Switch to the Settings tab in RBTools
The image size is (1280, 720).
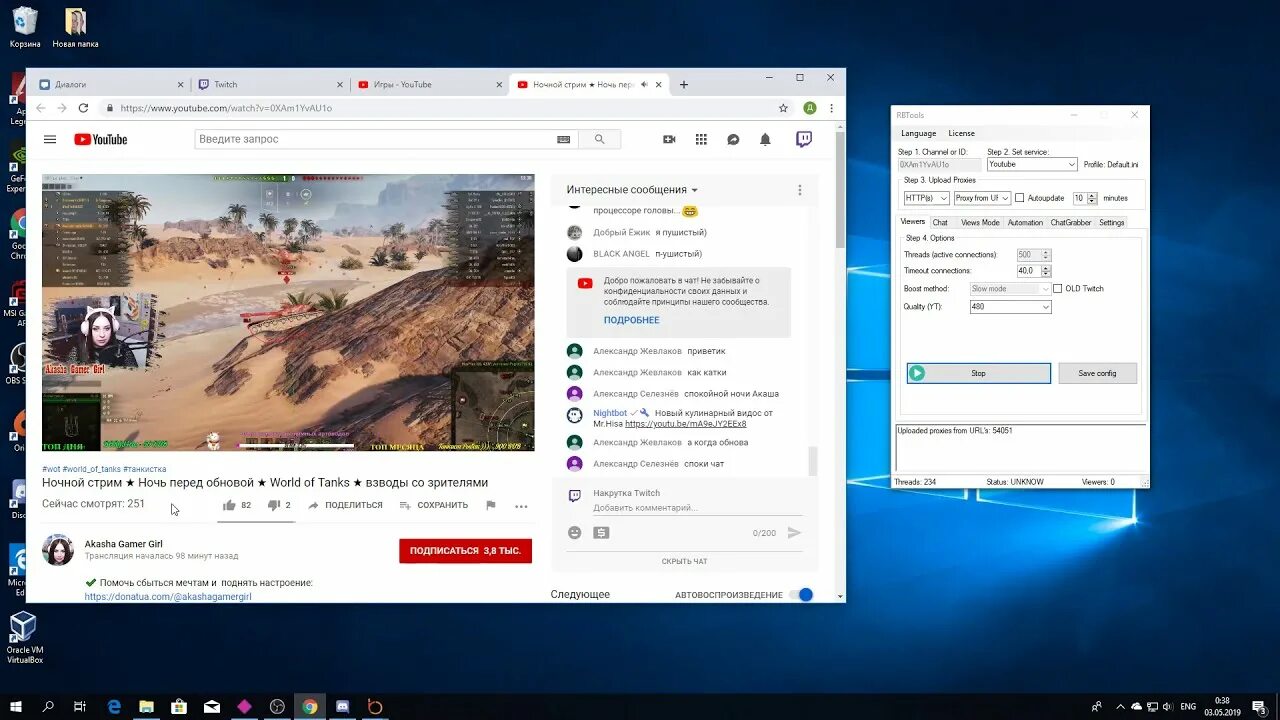1112,223
